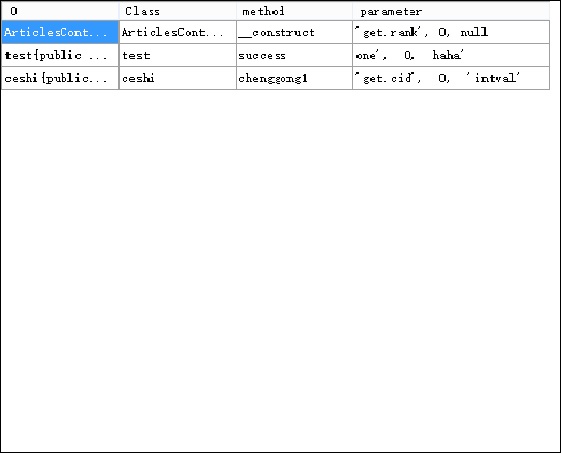Select the 'get.cid', 0, 'intval' parameter cell
The image size is (561, 453).
[x=451, y=78]
